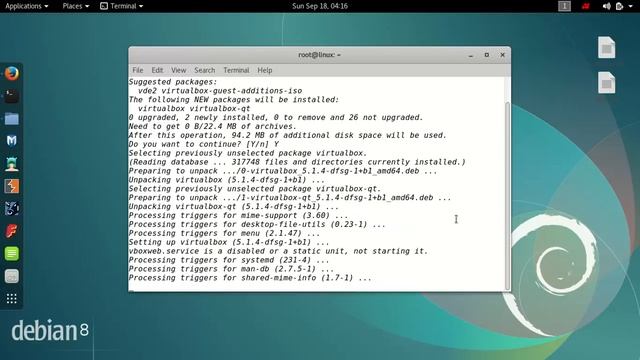Screen dimensions: 640x360
Task: Click the text 'virtualbox virtualbox-qt'
Action: [x=194, y=109]
